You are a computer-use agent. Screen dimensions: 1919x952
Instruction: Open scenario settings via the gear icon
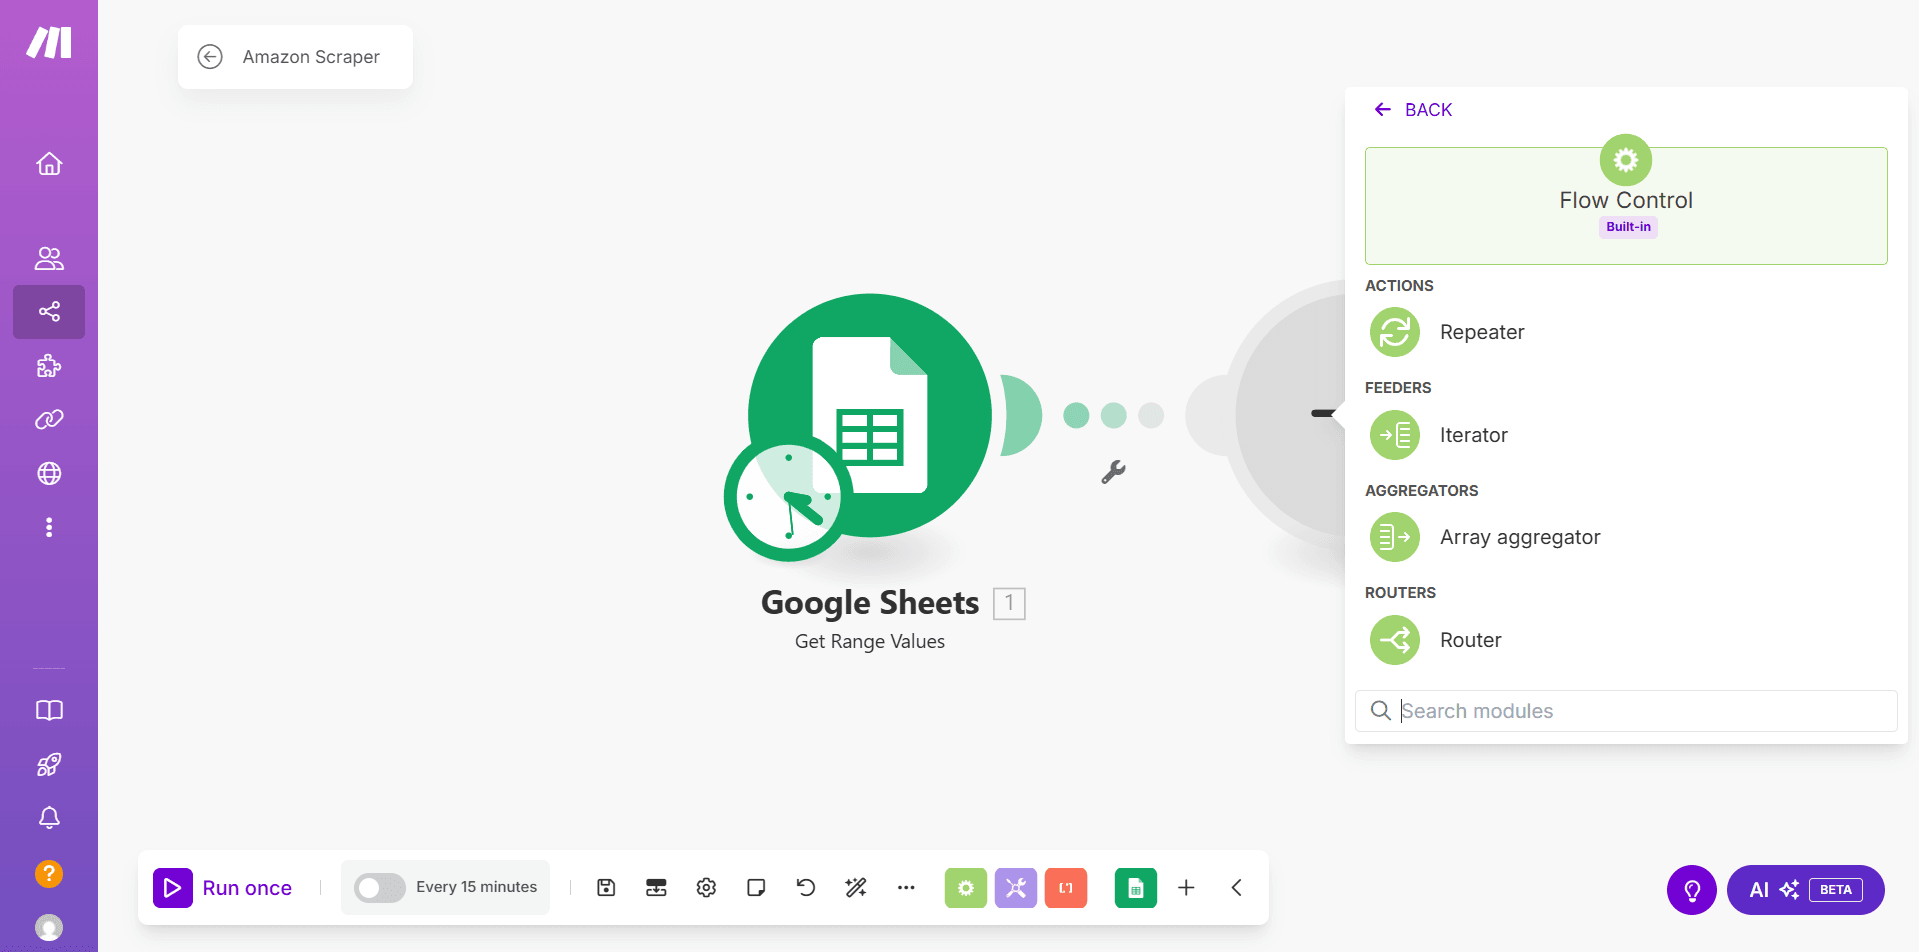[x=706, y=888]
